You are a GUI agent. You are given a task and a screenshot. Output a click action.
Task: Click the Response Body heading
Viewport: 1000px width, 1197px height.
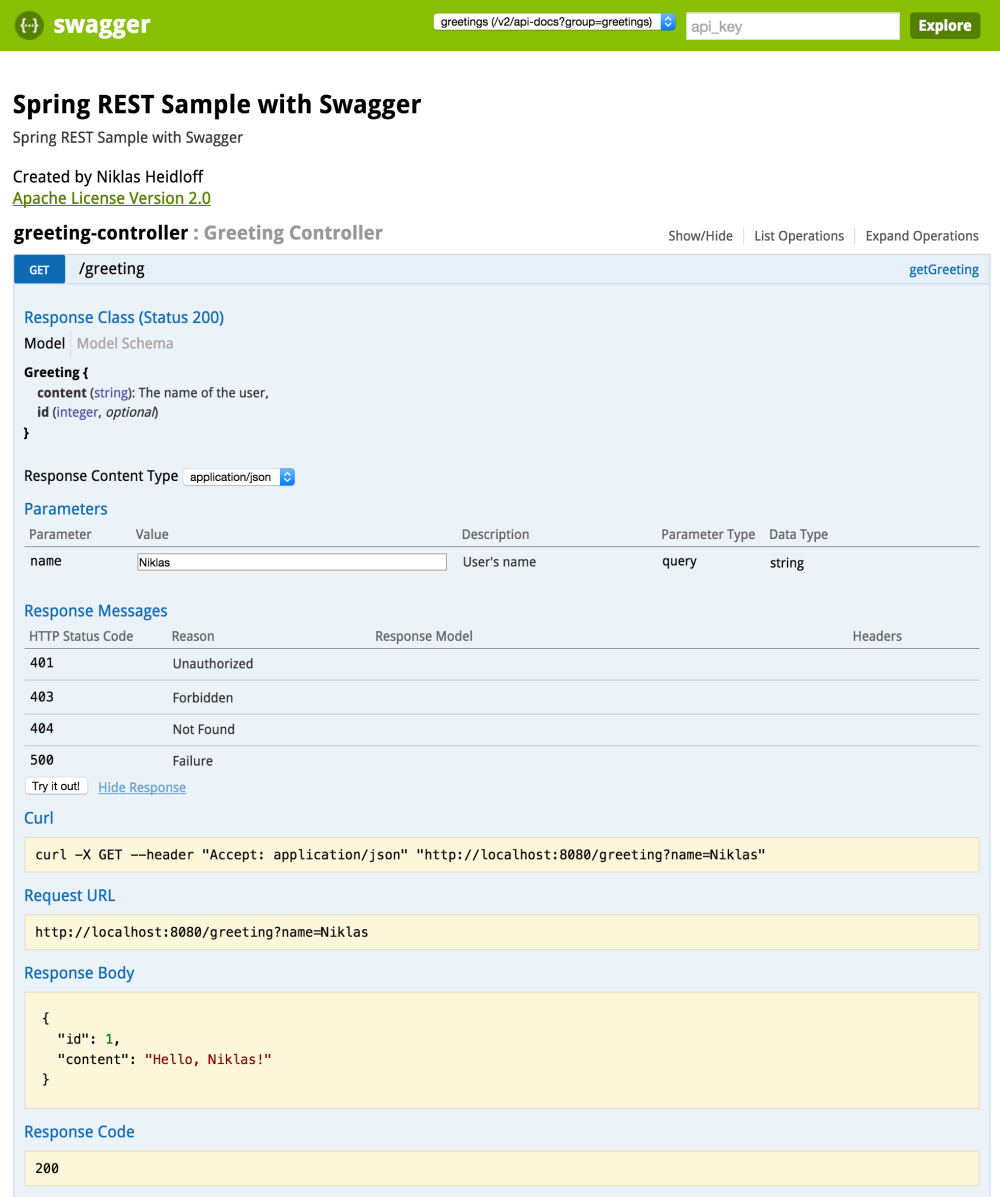click(79, 973)
